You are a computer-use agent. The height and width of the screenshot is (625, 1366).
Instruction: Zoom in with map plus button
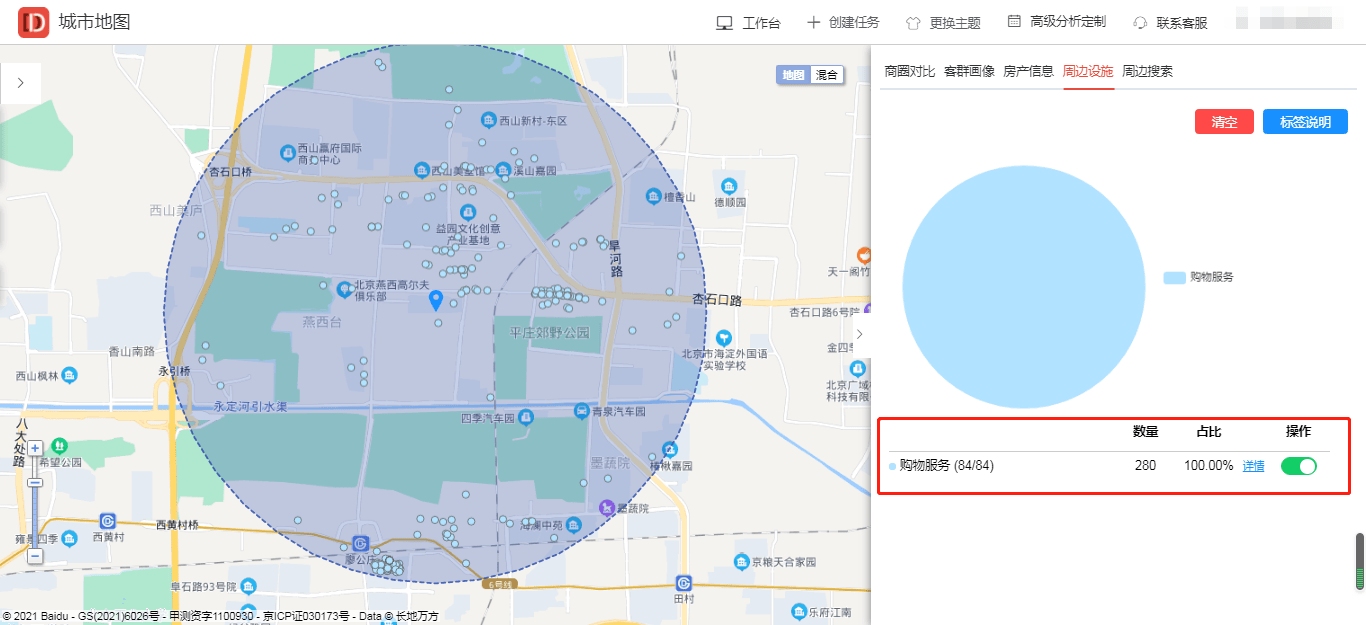coord(35,449)
